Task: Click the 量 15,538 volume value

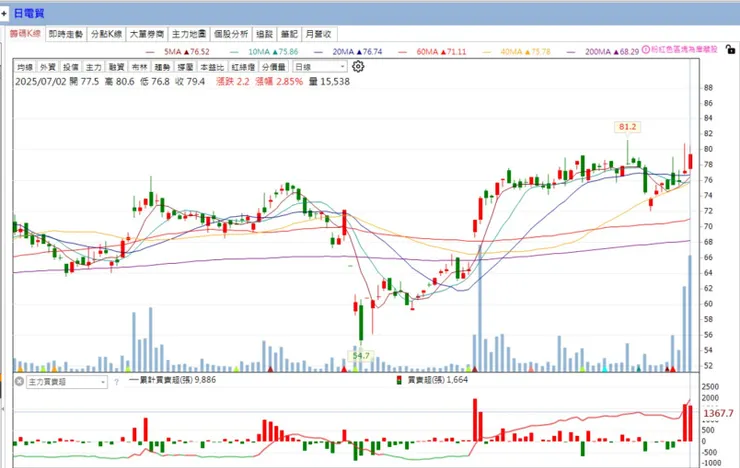Action: pos(329,82)
